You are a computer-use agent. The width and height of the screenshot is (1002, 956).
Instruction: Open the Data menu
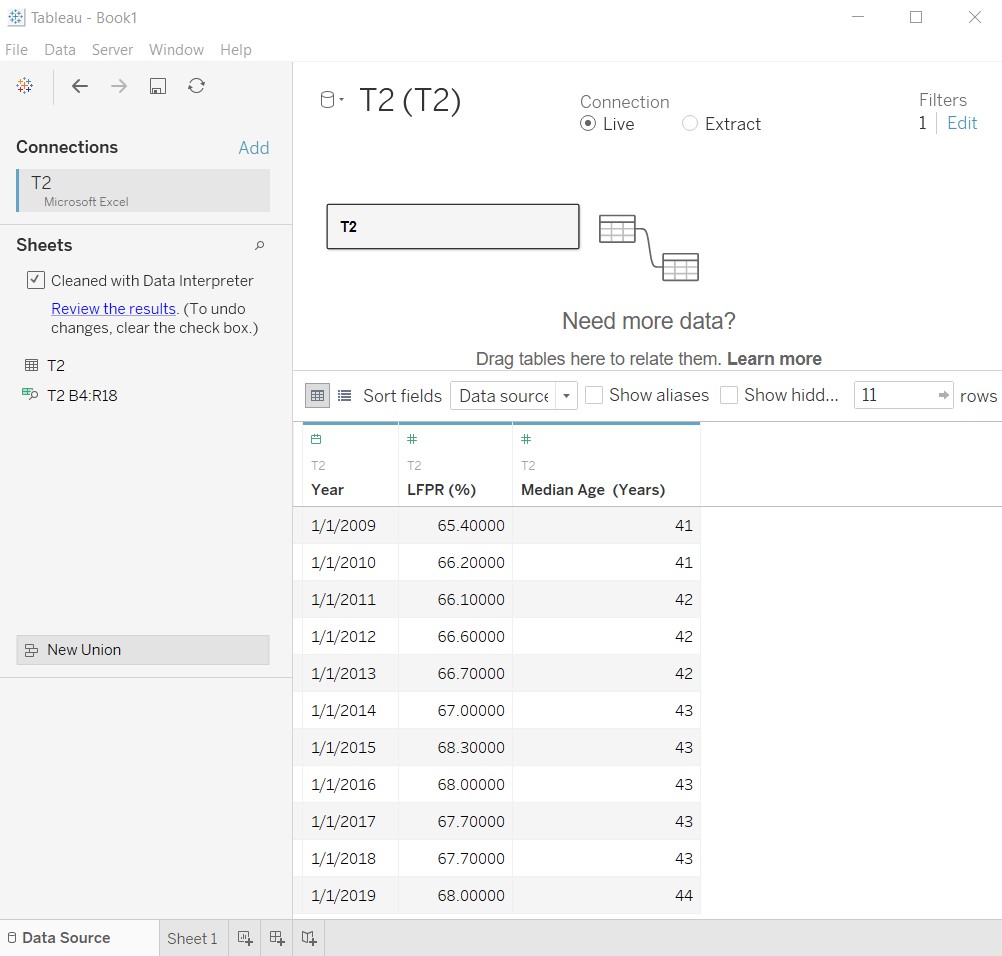coord(60,50)
